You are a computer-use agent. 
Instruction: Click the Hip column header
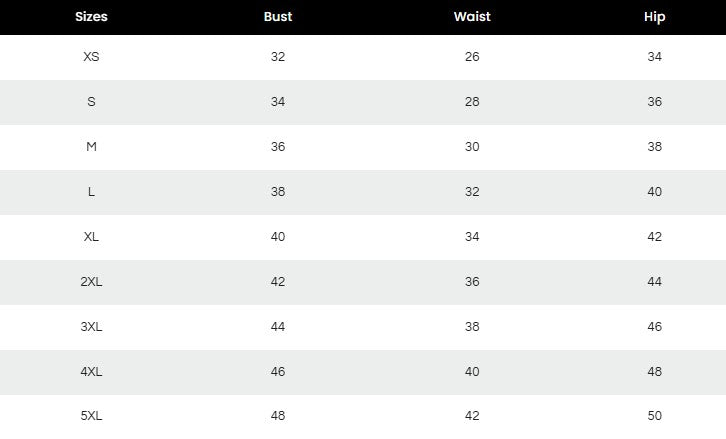655,17
